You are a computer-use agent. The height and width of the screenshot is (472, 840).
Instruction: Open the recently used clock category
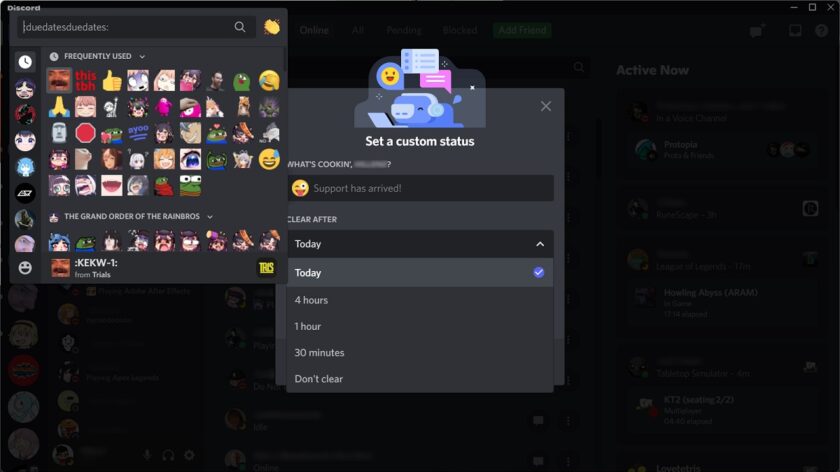coord(25,62)
